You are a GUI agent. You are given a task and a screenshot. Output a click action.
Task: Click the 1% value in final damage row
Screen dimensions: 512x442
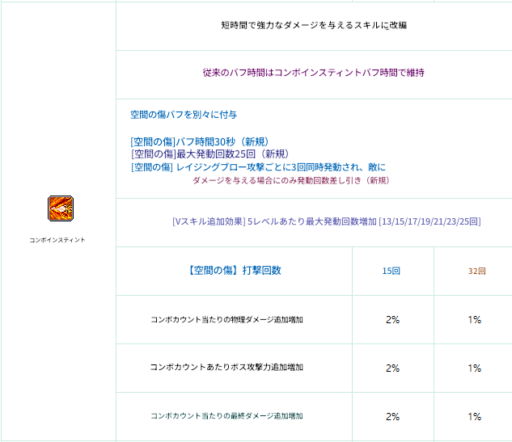[475, 417]
